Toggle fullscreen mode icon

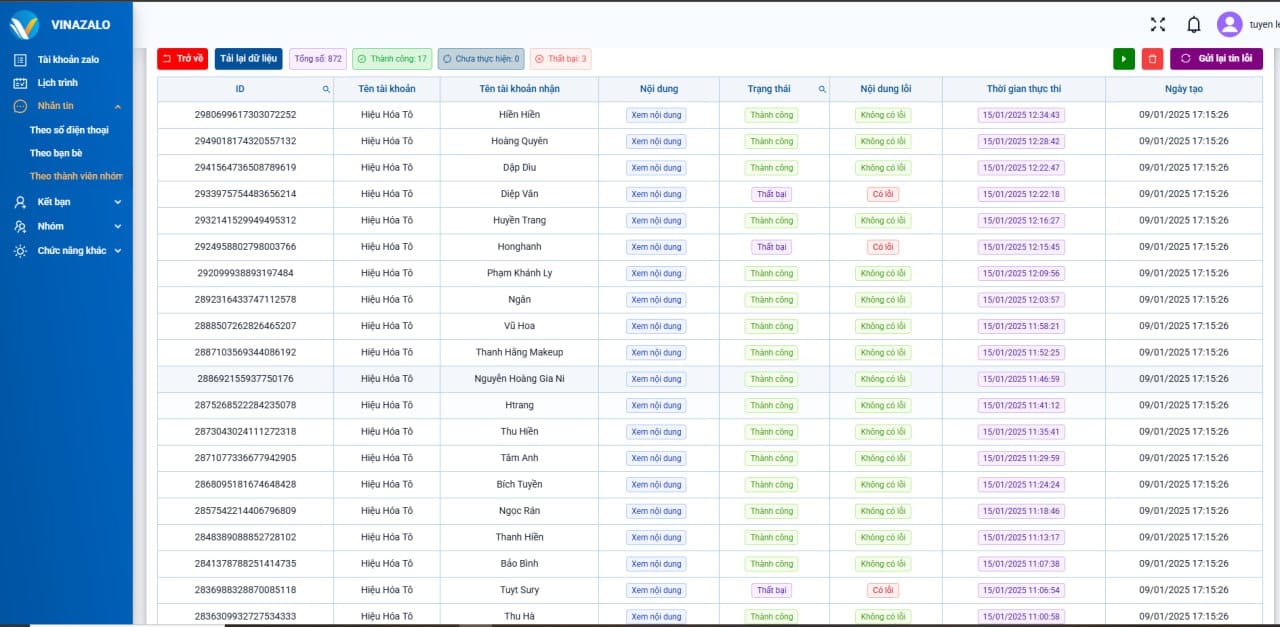click(1158, 25)
